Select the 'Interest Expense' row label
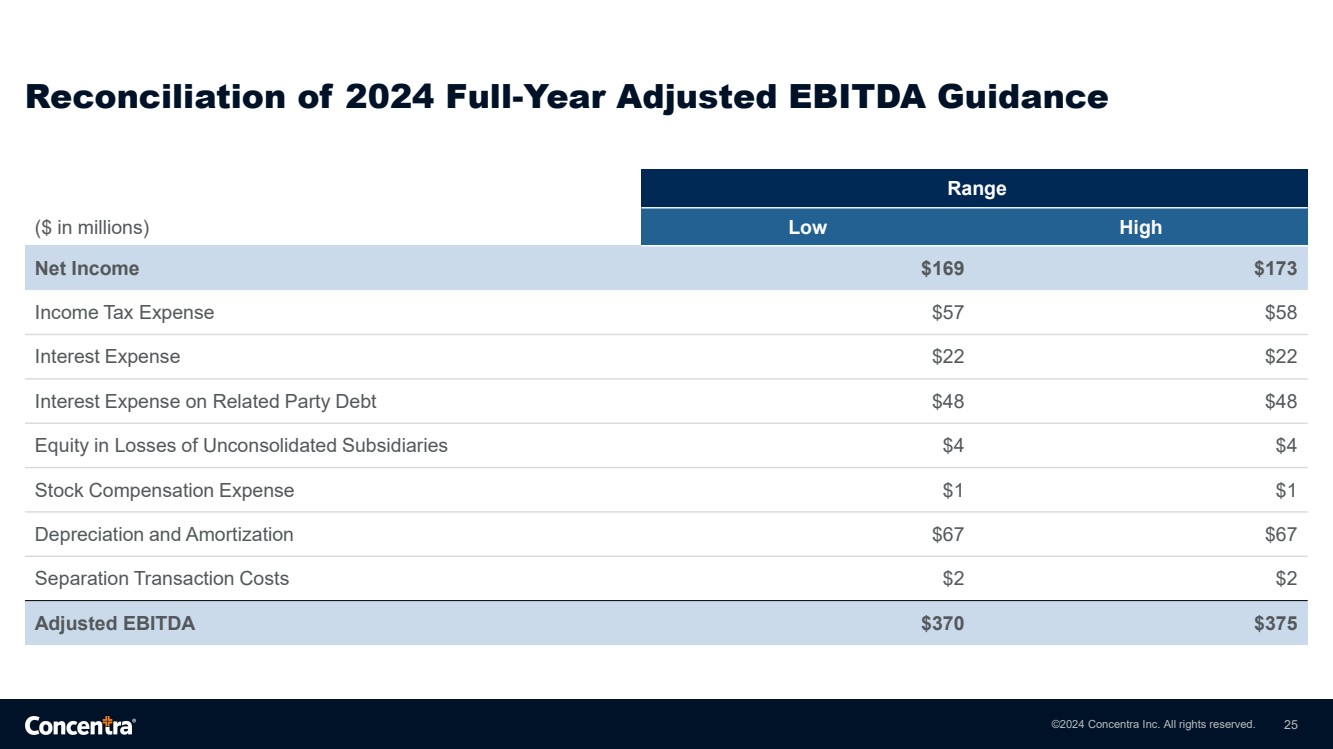 pyautogui.click(x=107, y=357)
